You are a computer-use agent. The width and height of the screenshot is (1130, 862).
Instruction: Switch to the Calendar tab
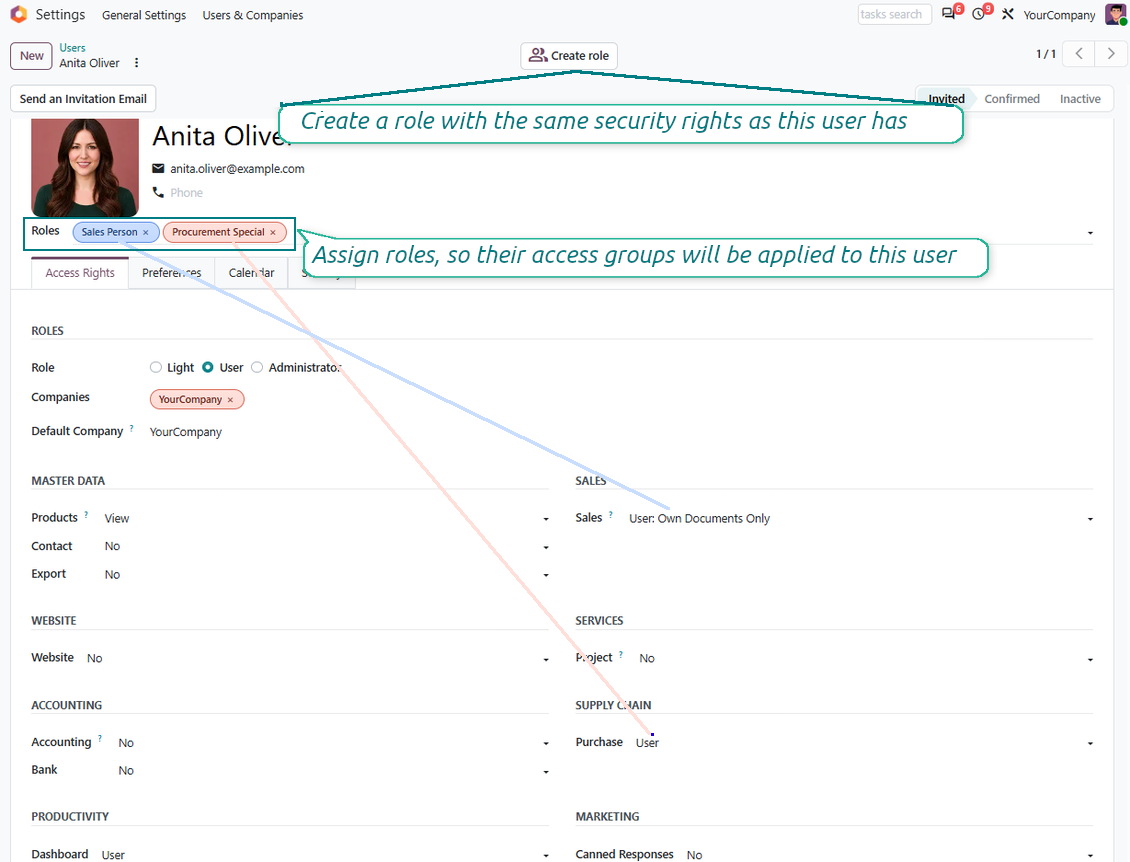pyautogui.click(x=252, y=272)
